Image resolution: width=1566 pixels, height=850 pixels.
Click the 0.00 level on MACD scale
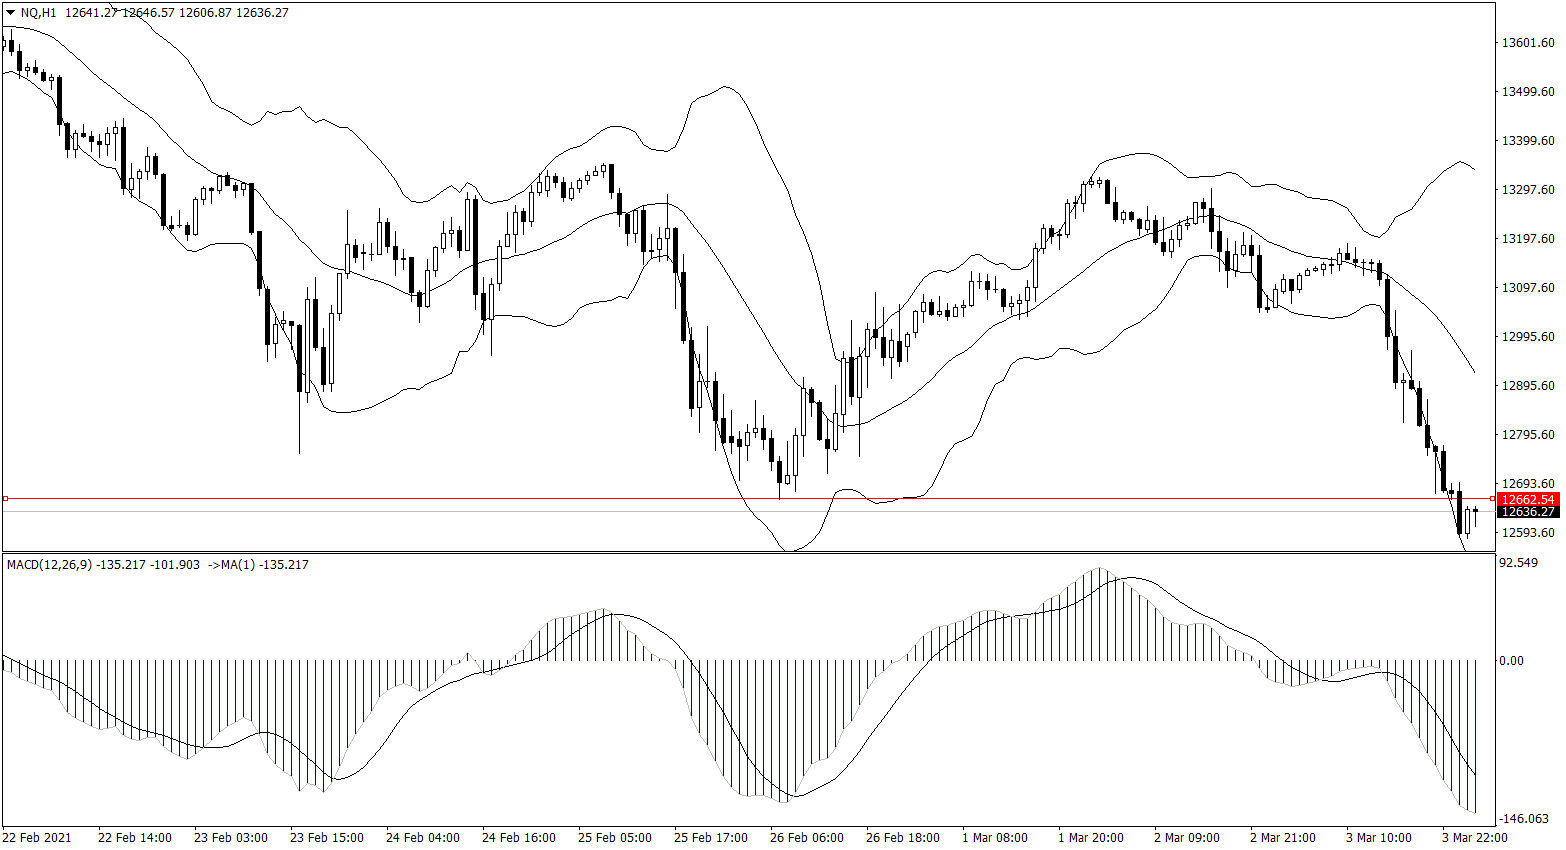point(1510,661)
